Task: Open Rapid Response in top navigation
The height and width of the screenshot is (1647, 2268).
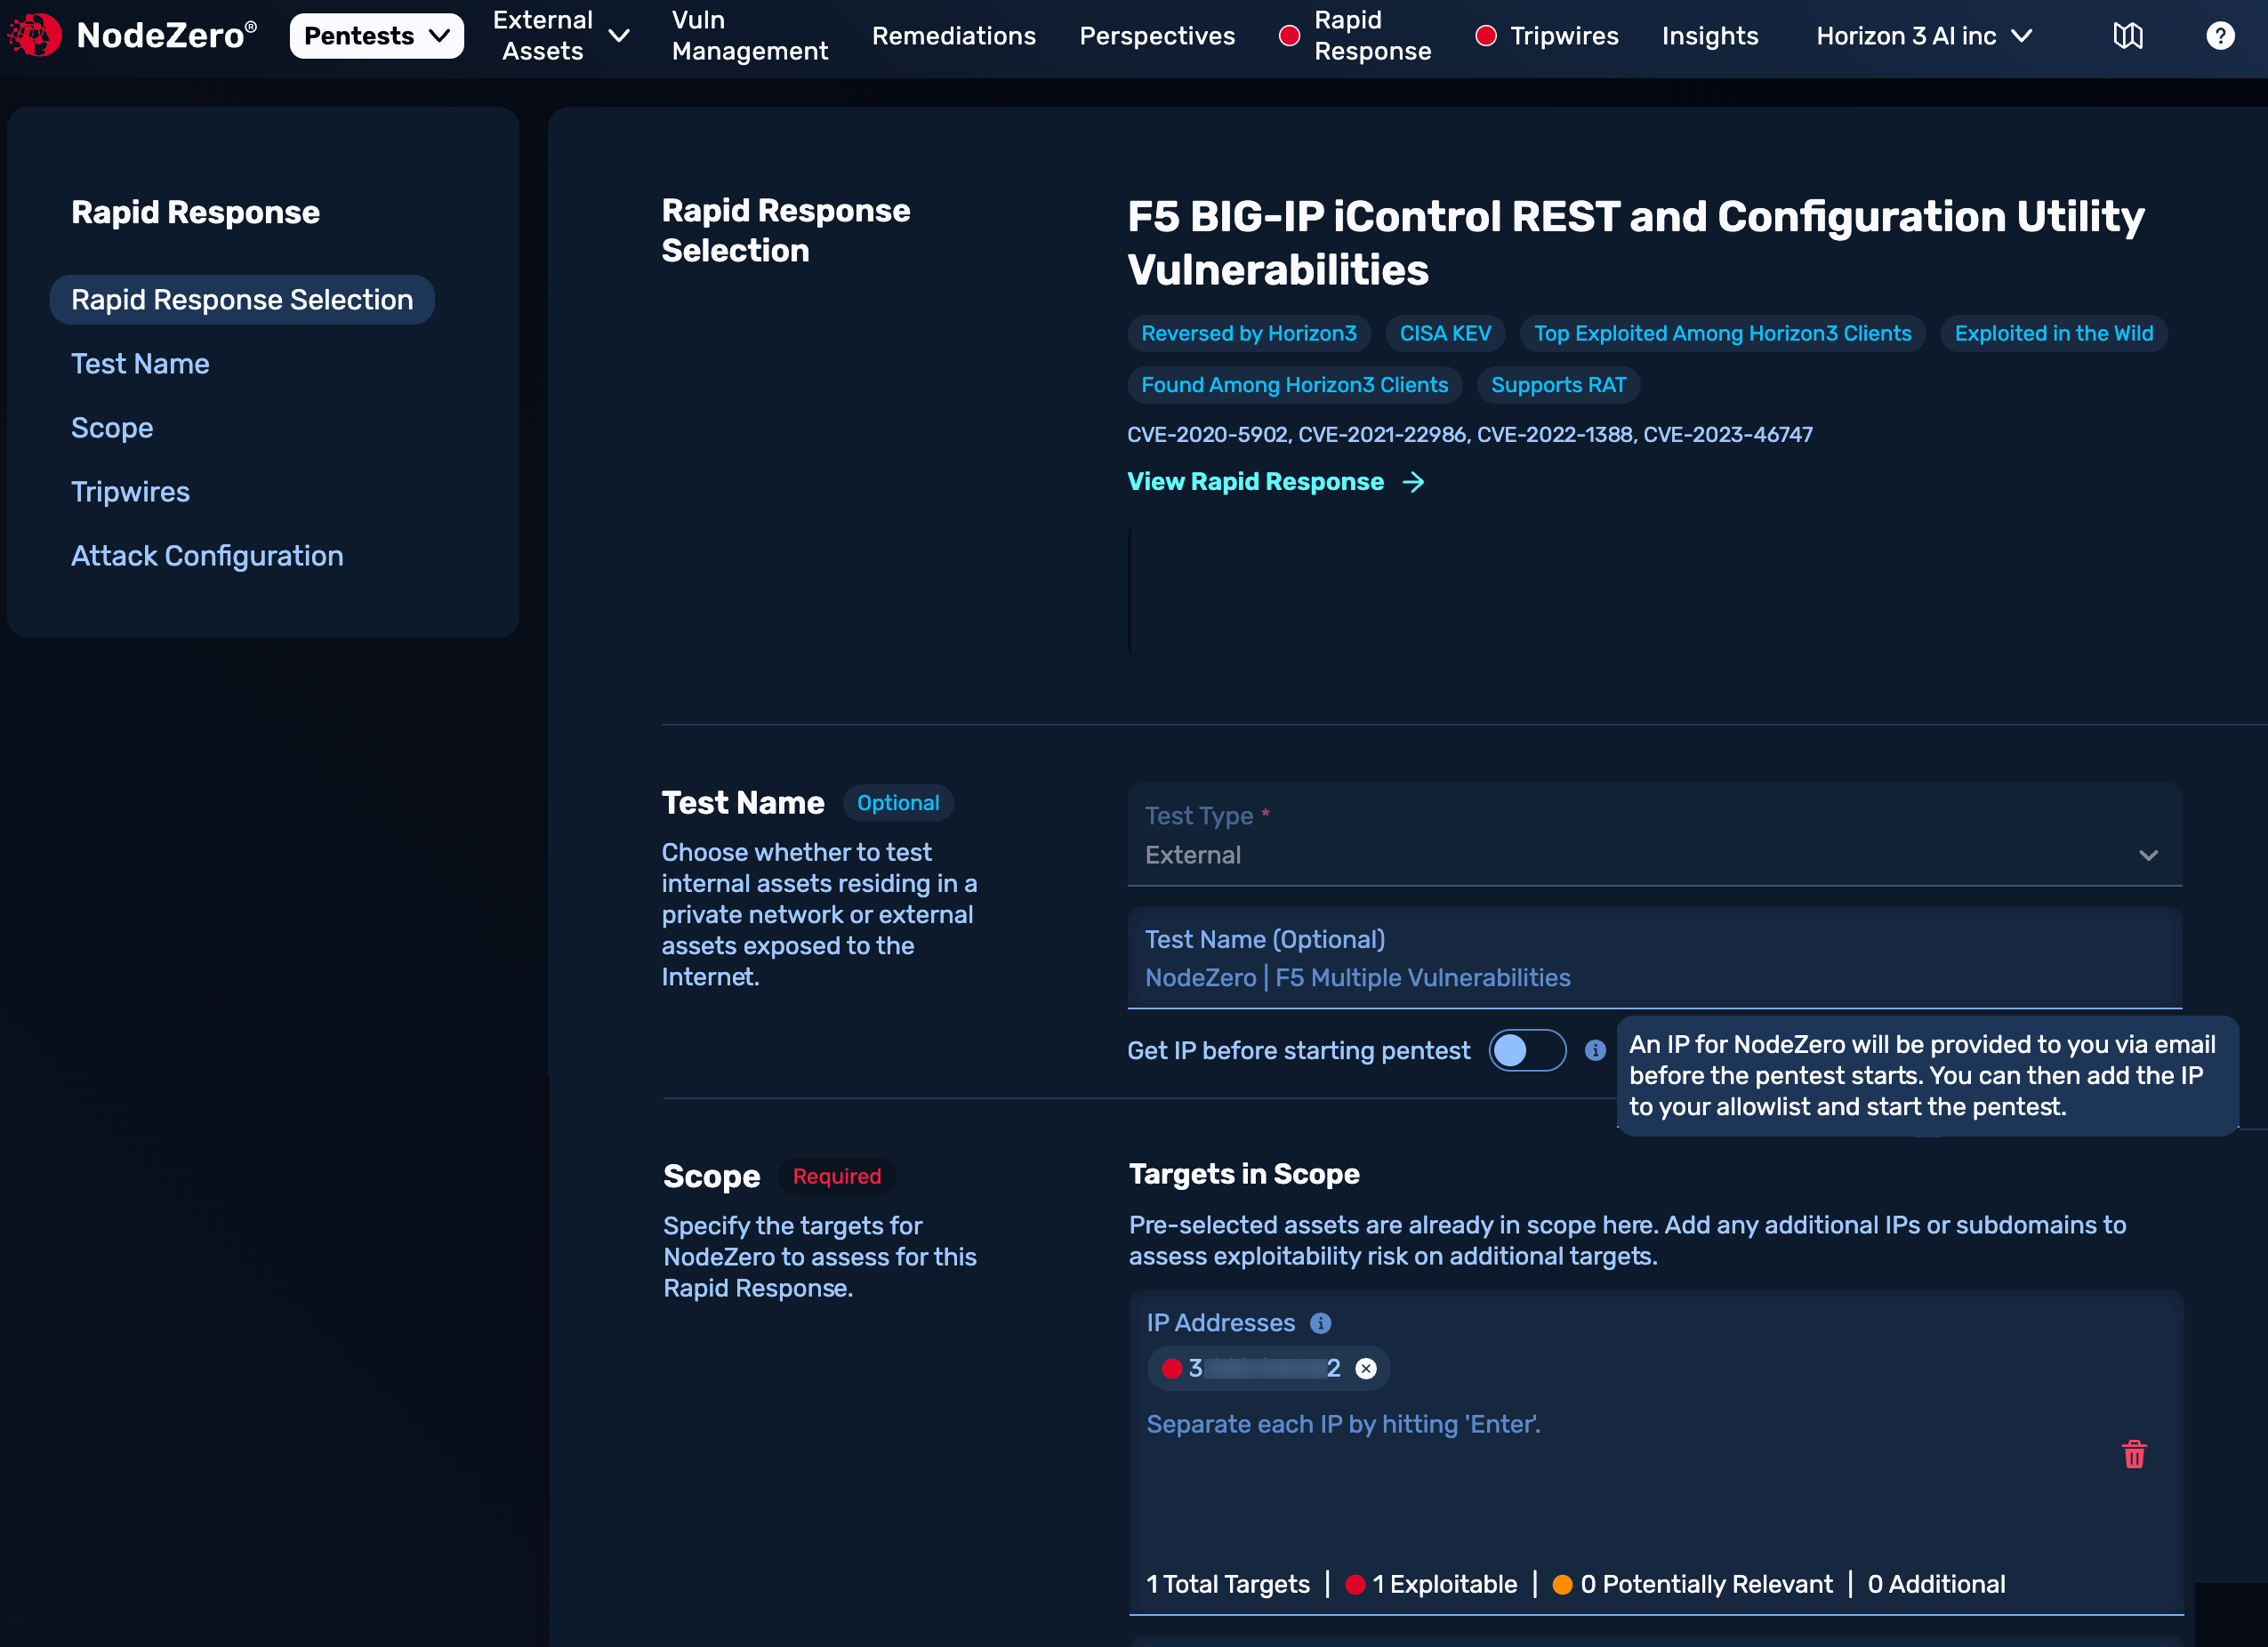Action: click(x=1356, y=36)
